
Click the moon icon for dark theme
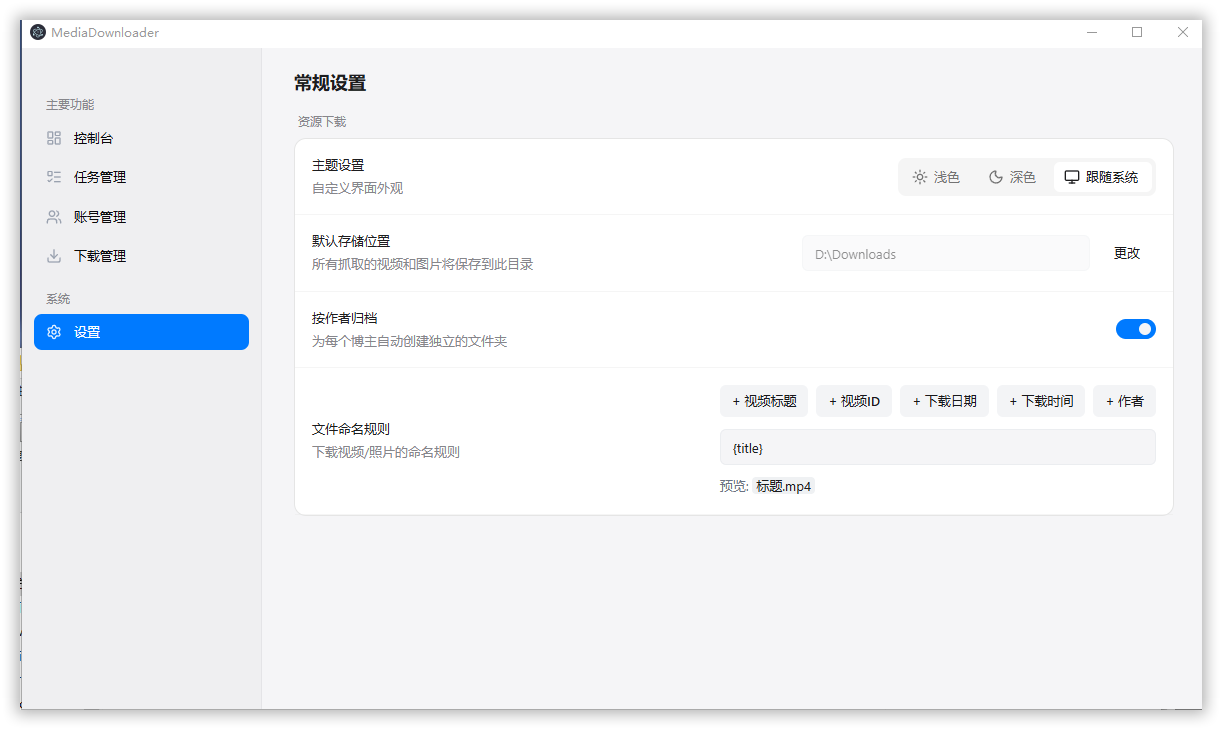pyautogui.click(x=996, y=177)
